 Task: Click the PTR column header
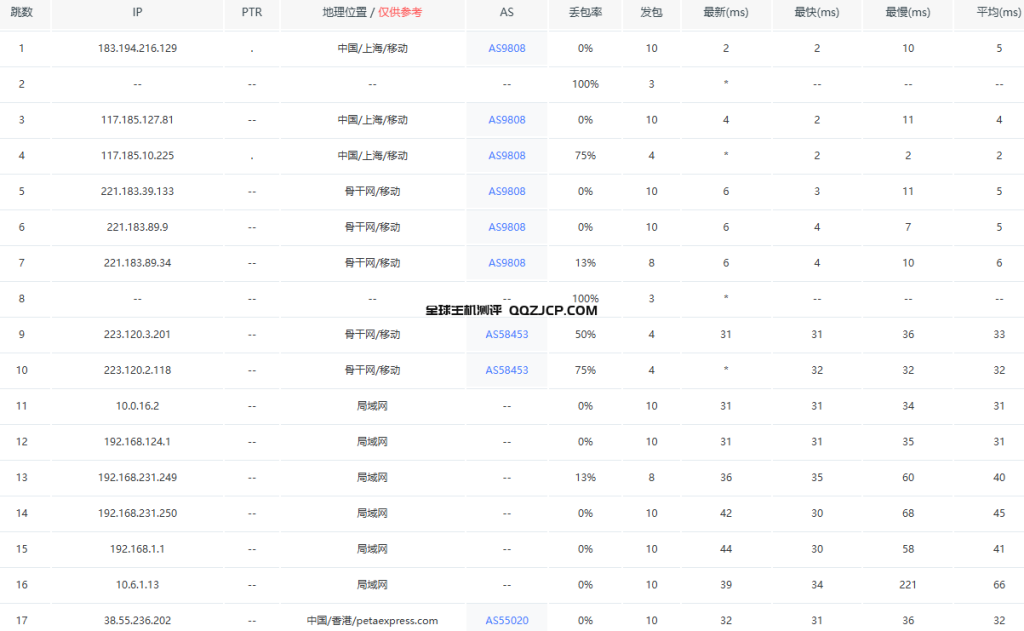pyautogui.click(x=252, y=13)
